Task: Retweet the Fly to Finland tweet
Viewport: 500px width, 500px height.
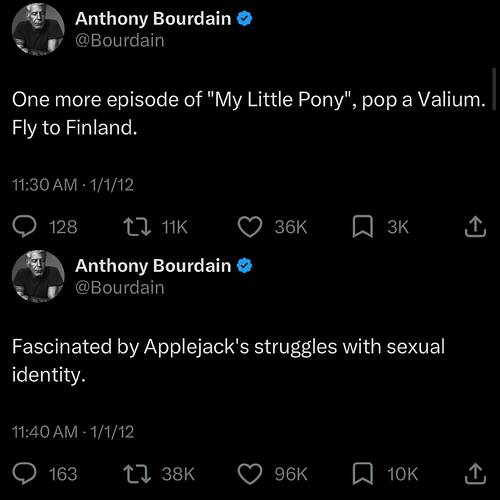Action: click(x=137, y=227)
